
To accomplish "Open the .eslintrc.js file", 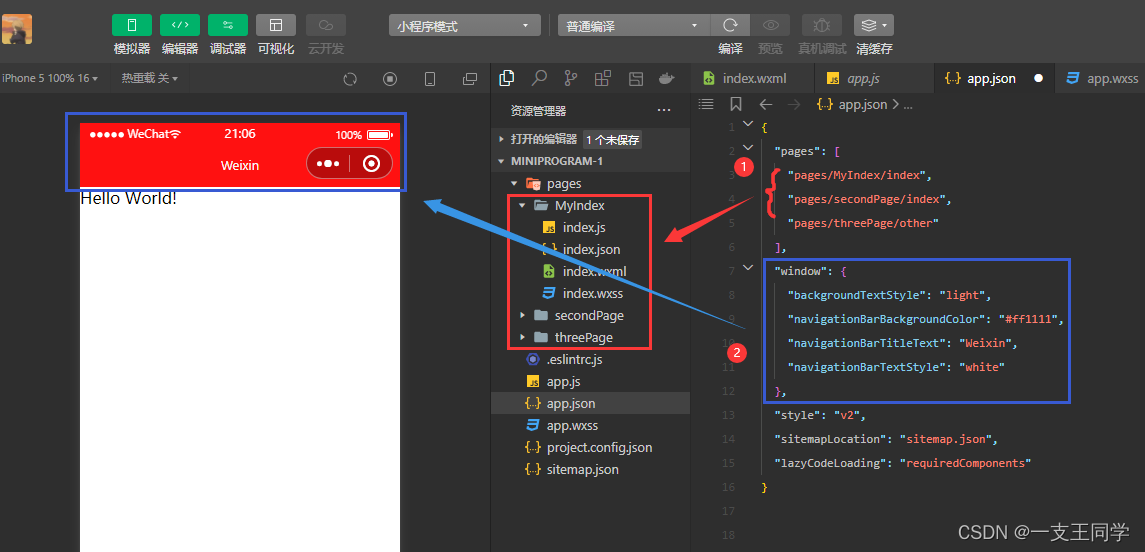I will [x=590, y=359].
